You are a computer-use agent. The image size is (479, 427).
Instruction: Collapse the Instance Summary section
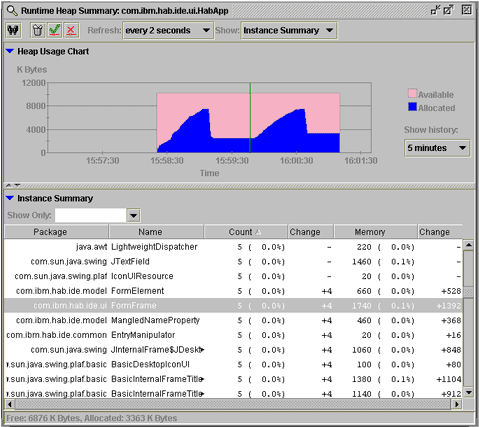point(10,198)
